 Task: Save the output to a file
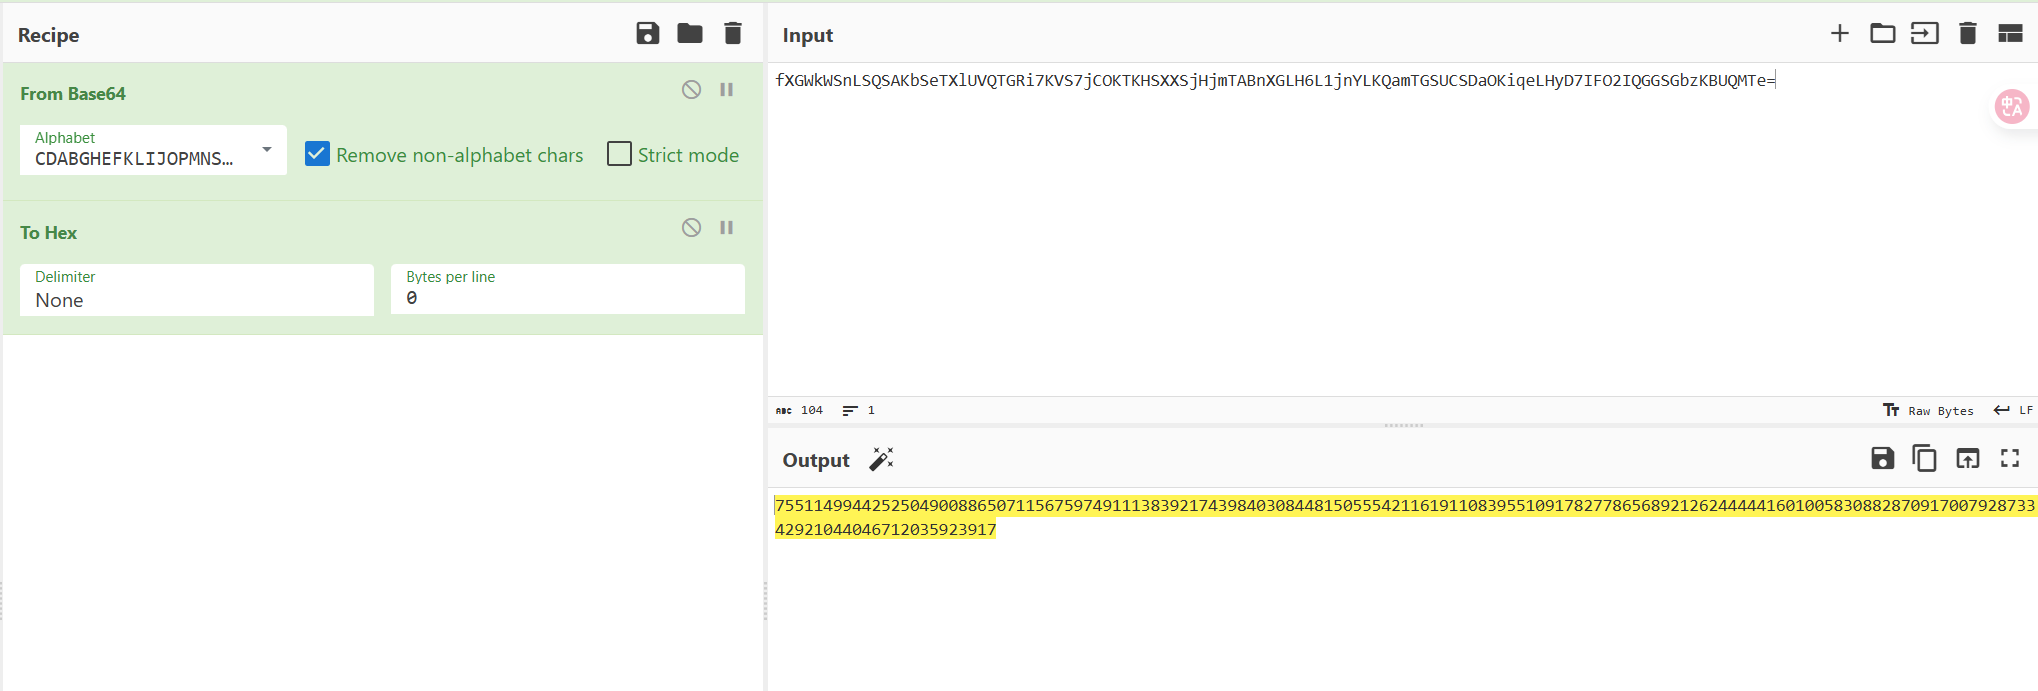pos(1882,458)
